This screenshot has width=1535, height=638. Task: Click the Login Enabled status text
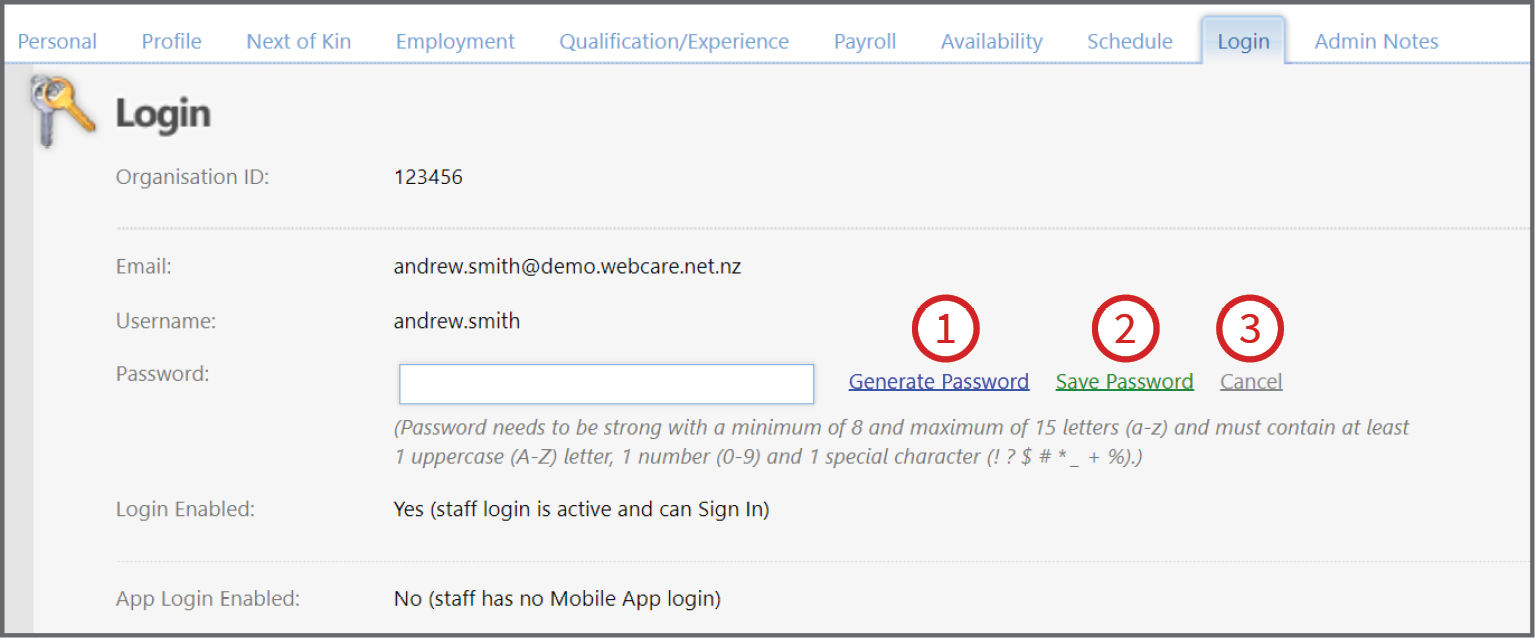[581, 509]
